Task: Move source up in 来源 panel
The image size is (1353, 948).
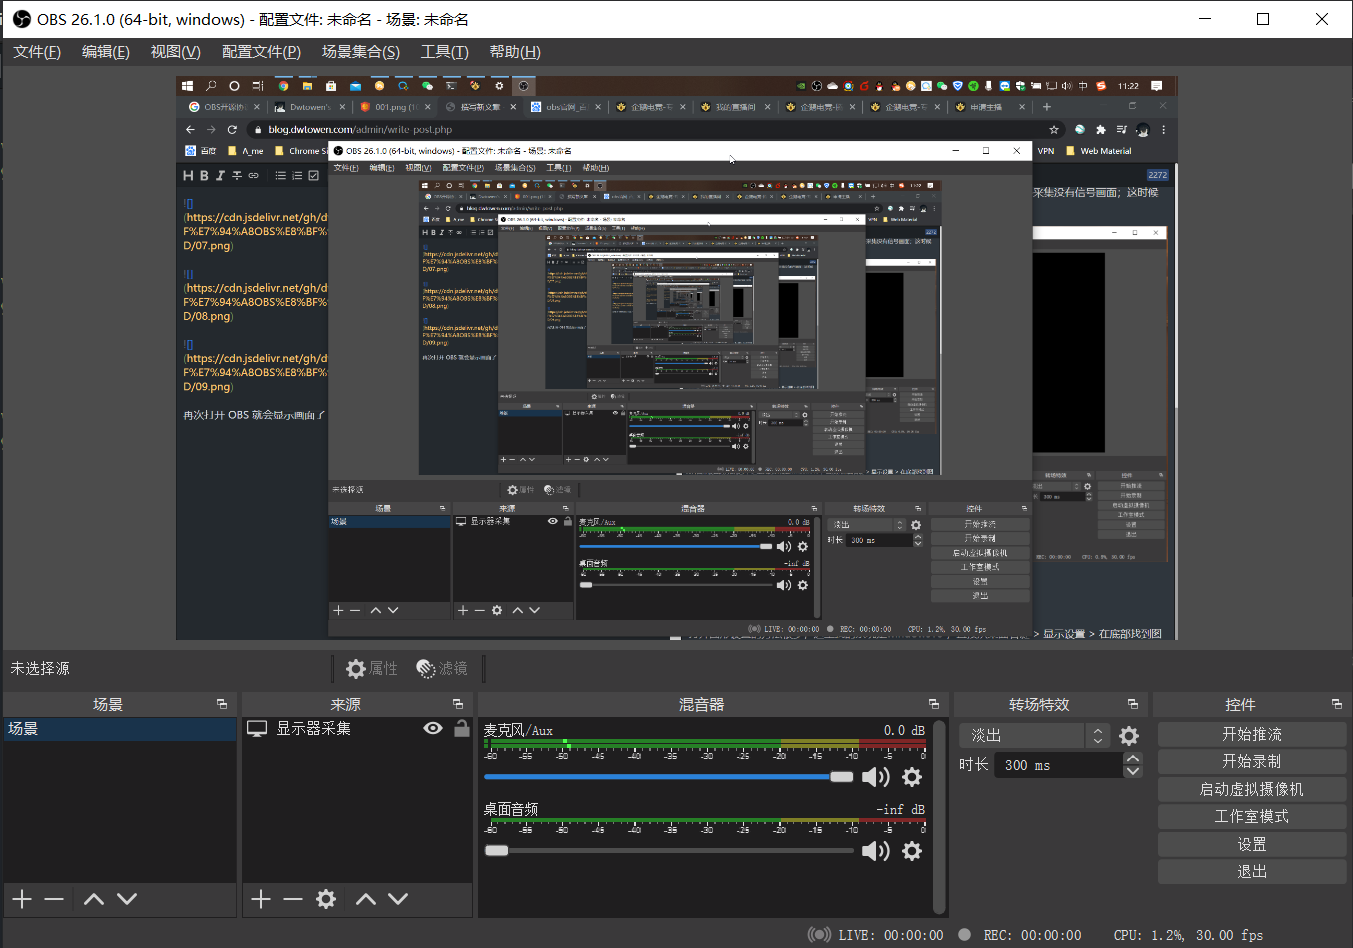Action: [x=366, y=899]
